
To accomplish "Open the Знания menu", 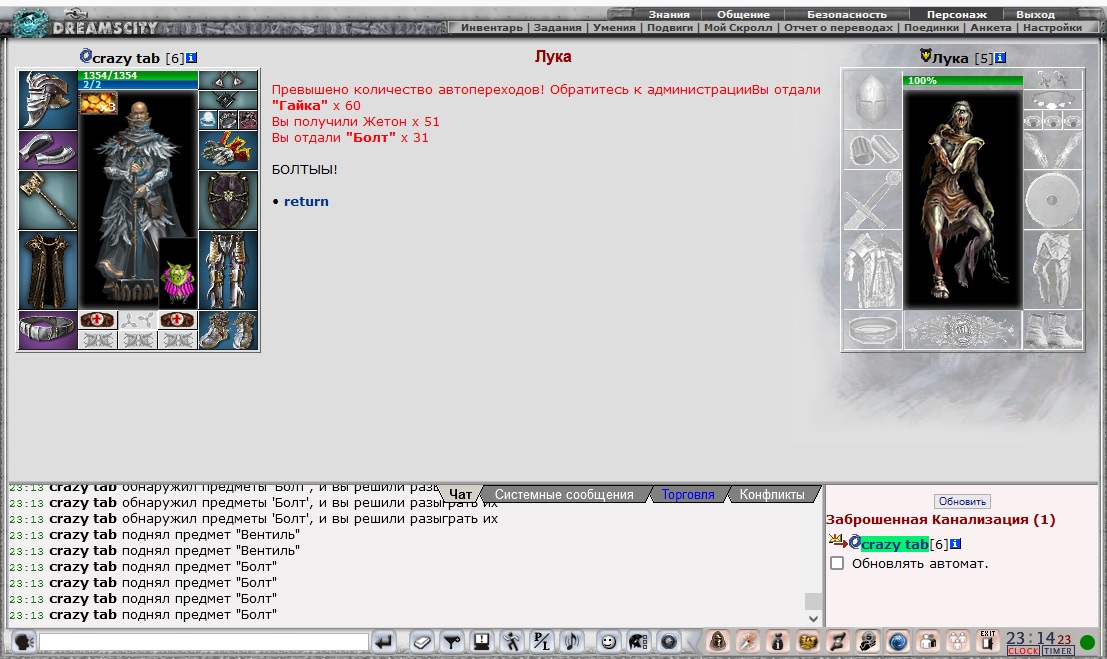I will click(669, 14).
